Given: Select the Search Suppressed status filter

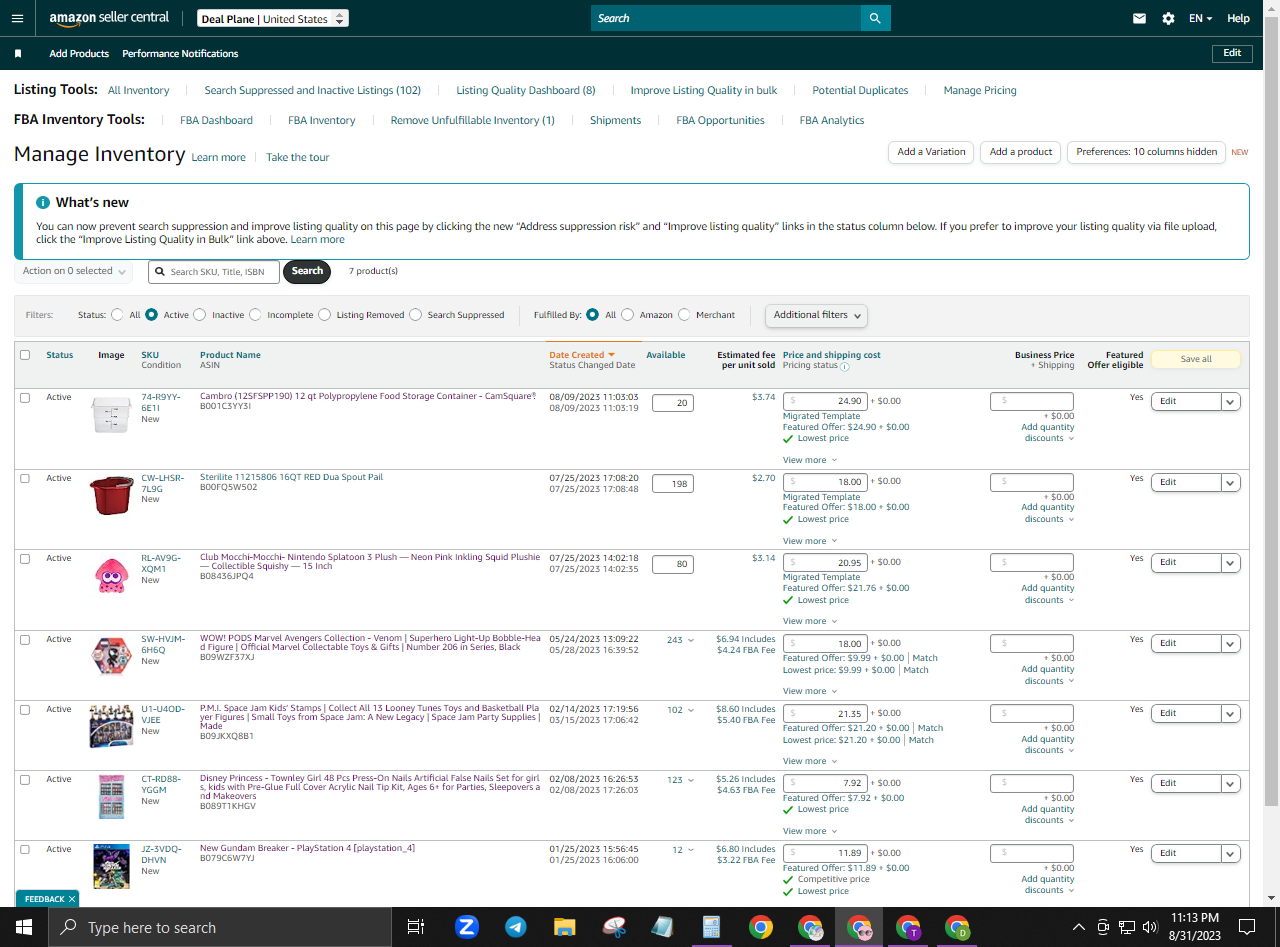Looking at the screenshot, I should tap(416, 315).
